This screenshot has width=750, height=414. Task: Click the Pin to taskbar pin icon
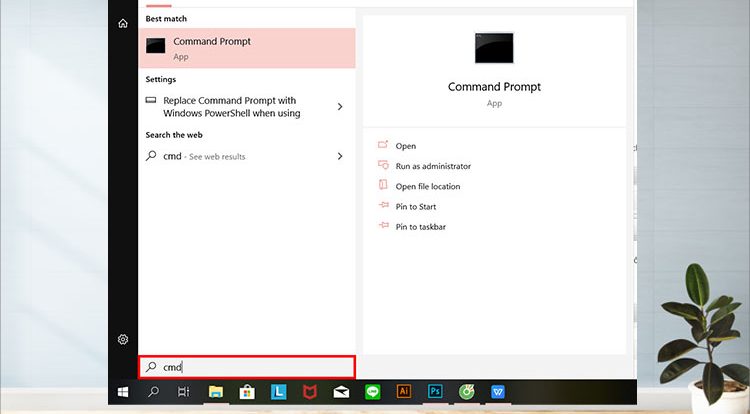click(384, 225)
